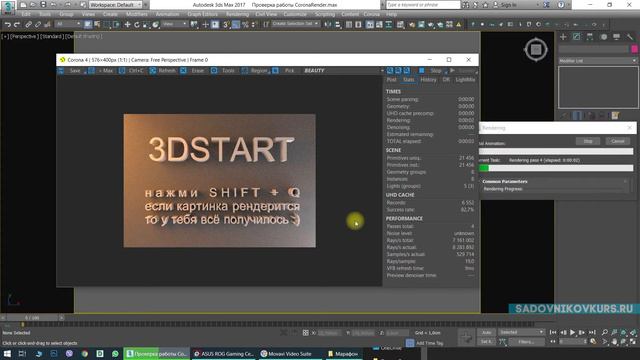Open the Create tab in command panel
Viewport: 640px width, 360px height.
(x=563, y=37)
